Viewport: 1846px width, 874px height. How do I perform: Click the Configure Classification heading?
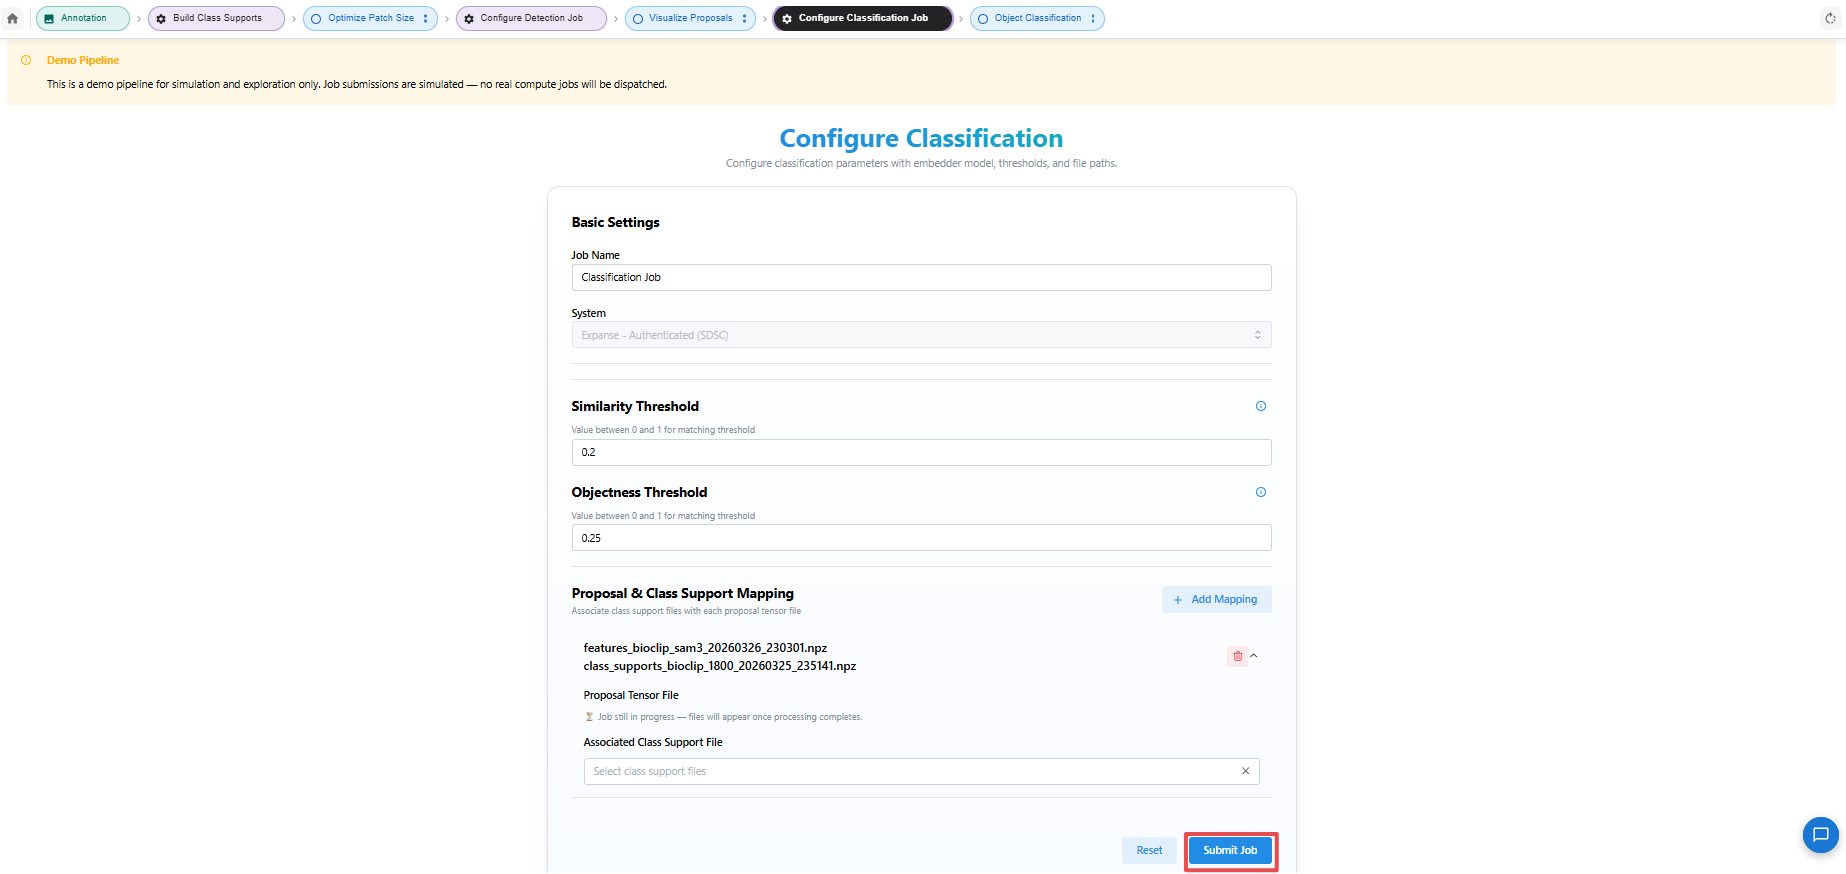coord(921,138)
